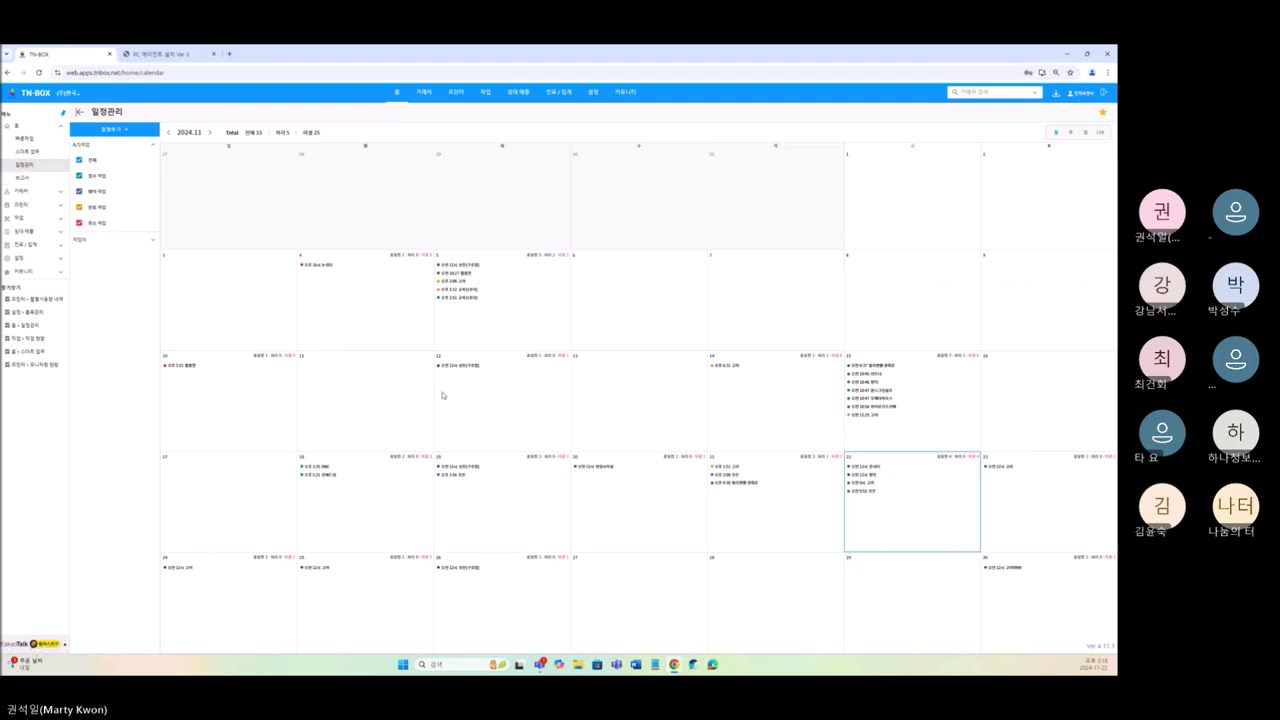The image size is (1280, 720).
Task: Toggle the 예약 작업 checkbox
Action: (x=80, y=191)
